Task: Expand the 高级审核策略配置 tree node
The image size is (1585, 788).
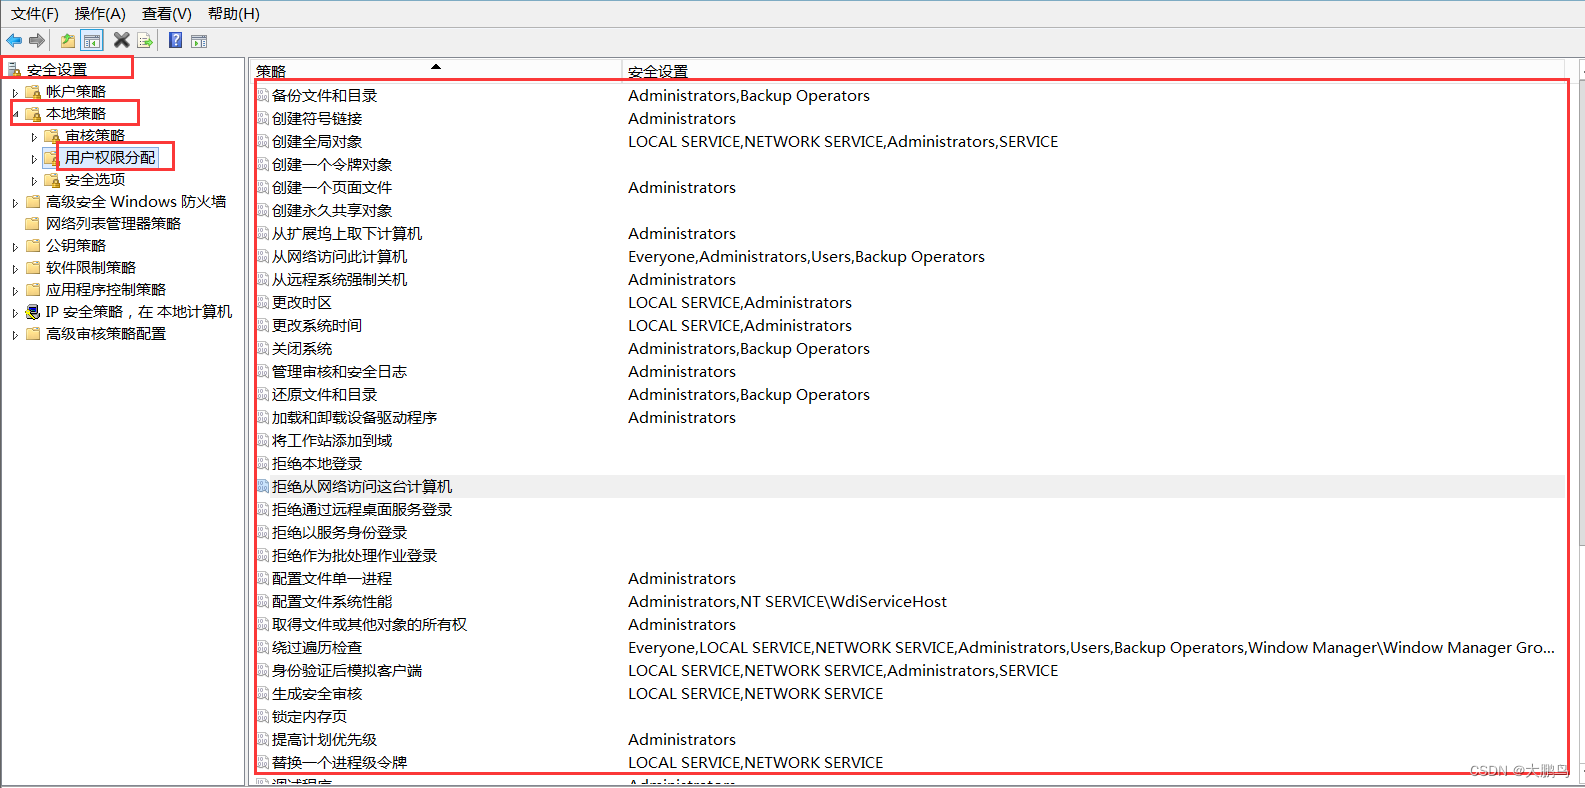Action: click(15, 334)
